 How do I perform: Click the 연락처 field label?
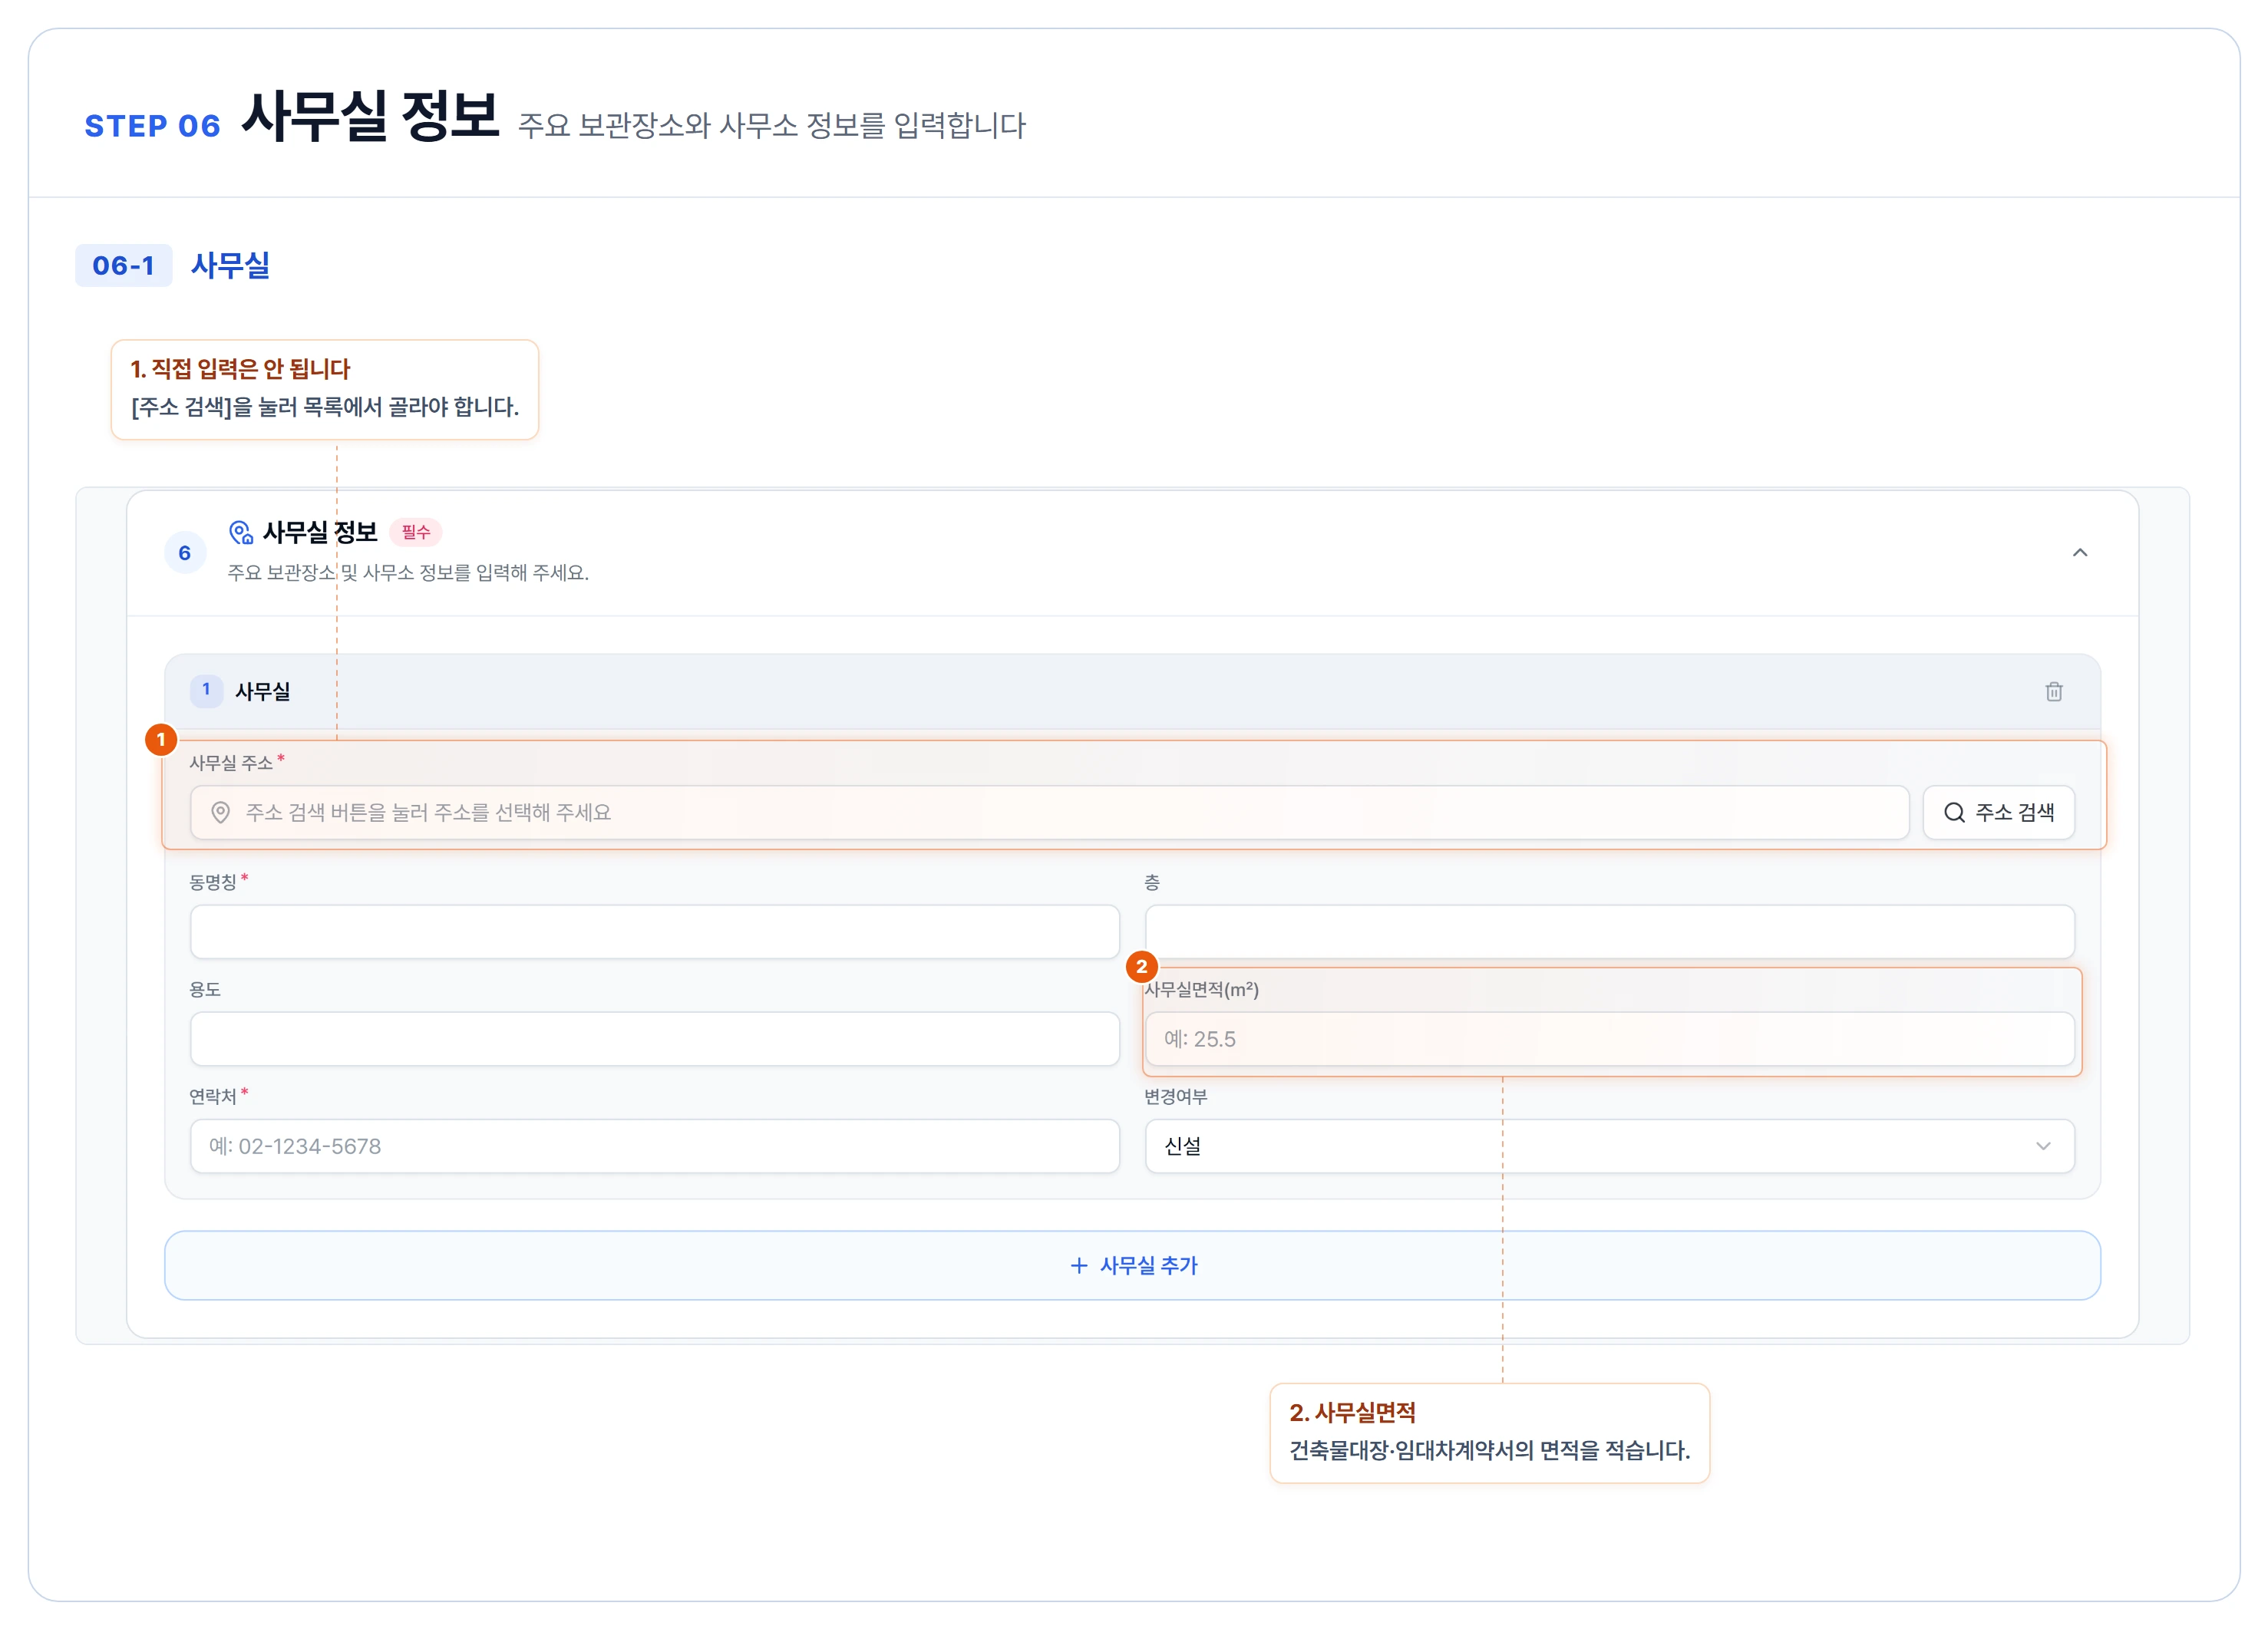(x=213, y=1097)
